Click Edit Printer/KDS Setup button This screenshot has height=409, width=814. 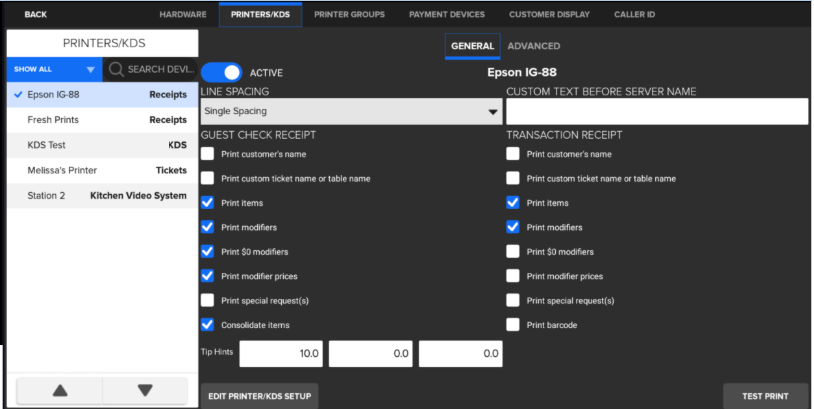[259, 396]
